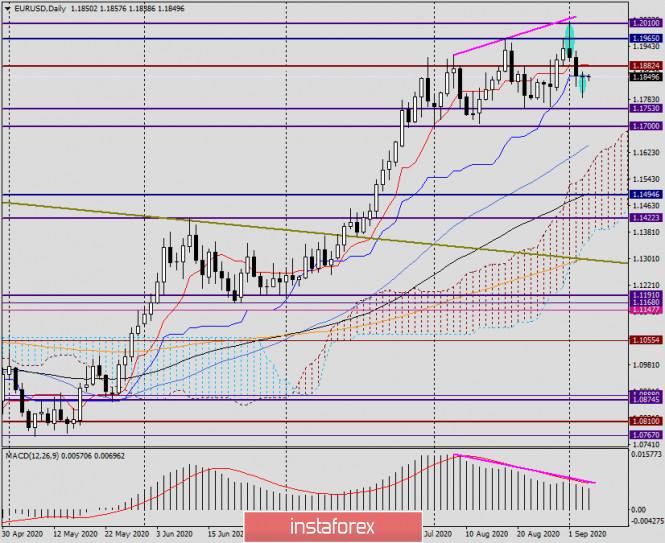Click the red 1.18824 price label
The width and height of the screenshot is (665, 543).
tap(645, 66)
